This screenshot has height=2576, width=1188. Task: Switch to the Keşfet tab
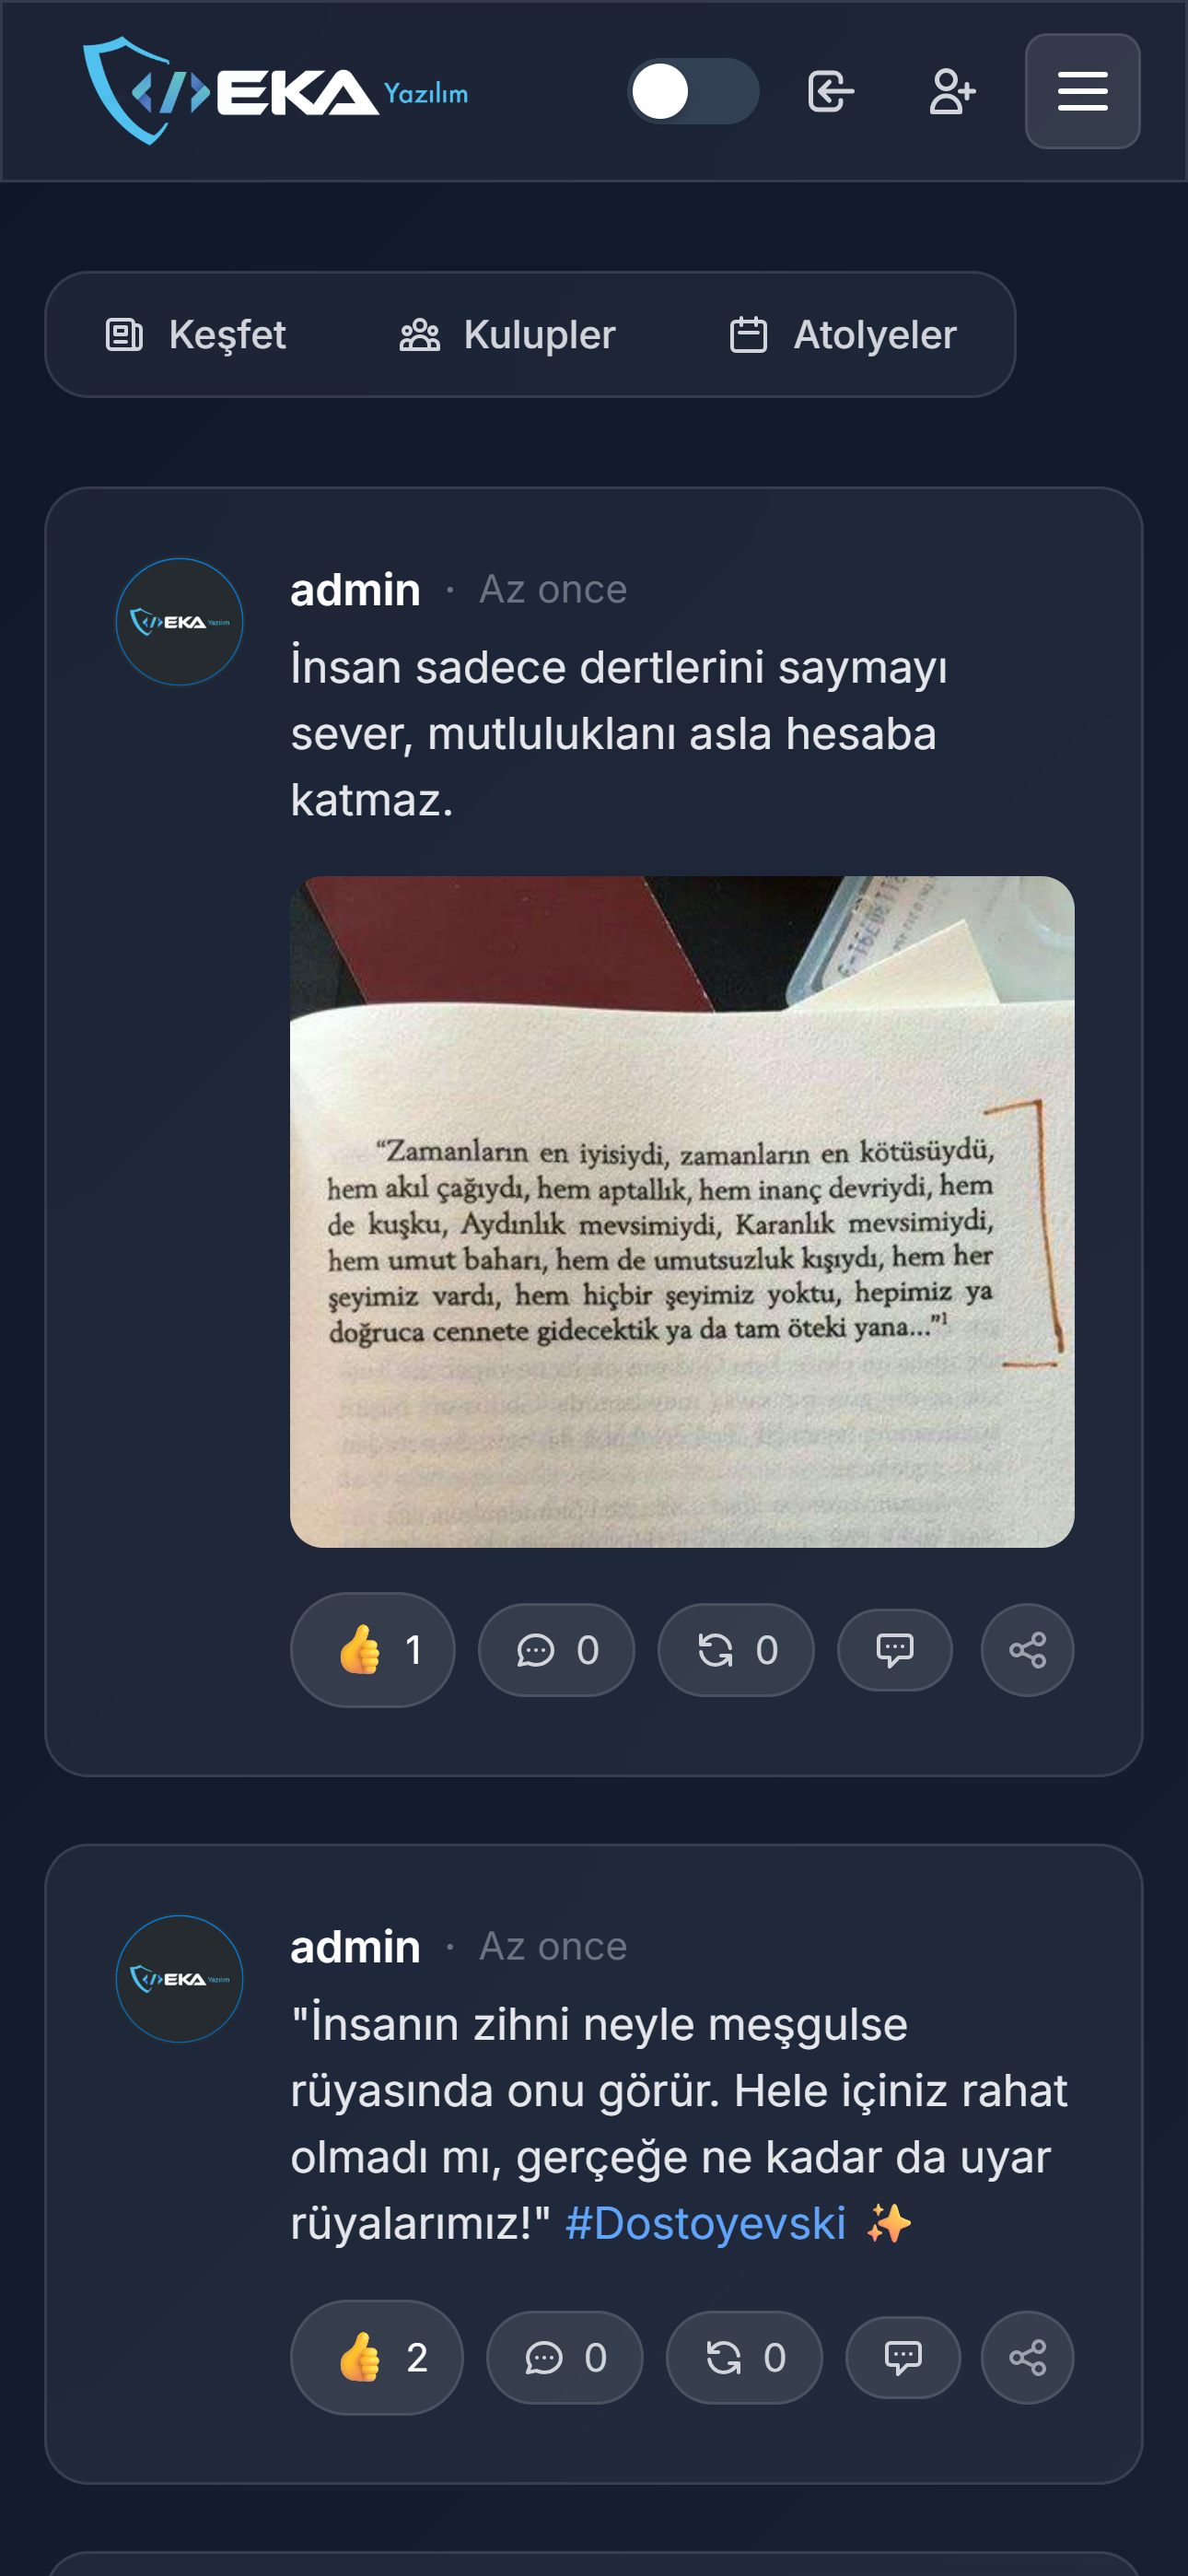(x=196, y=334)
